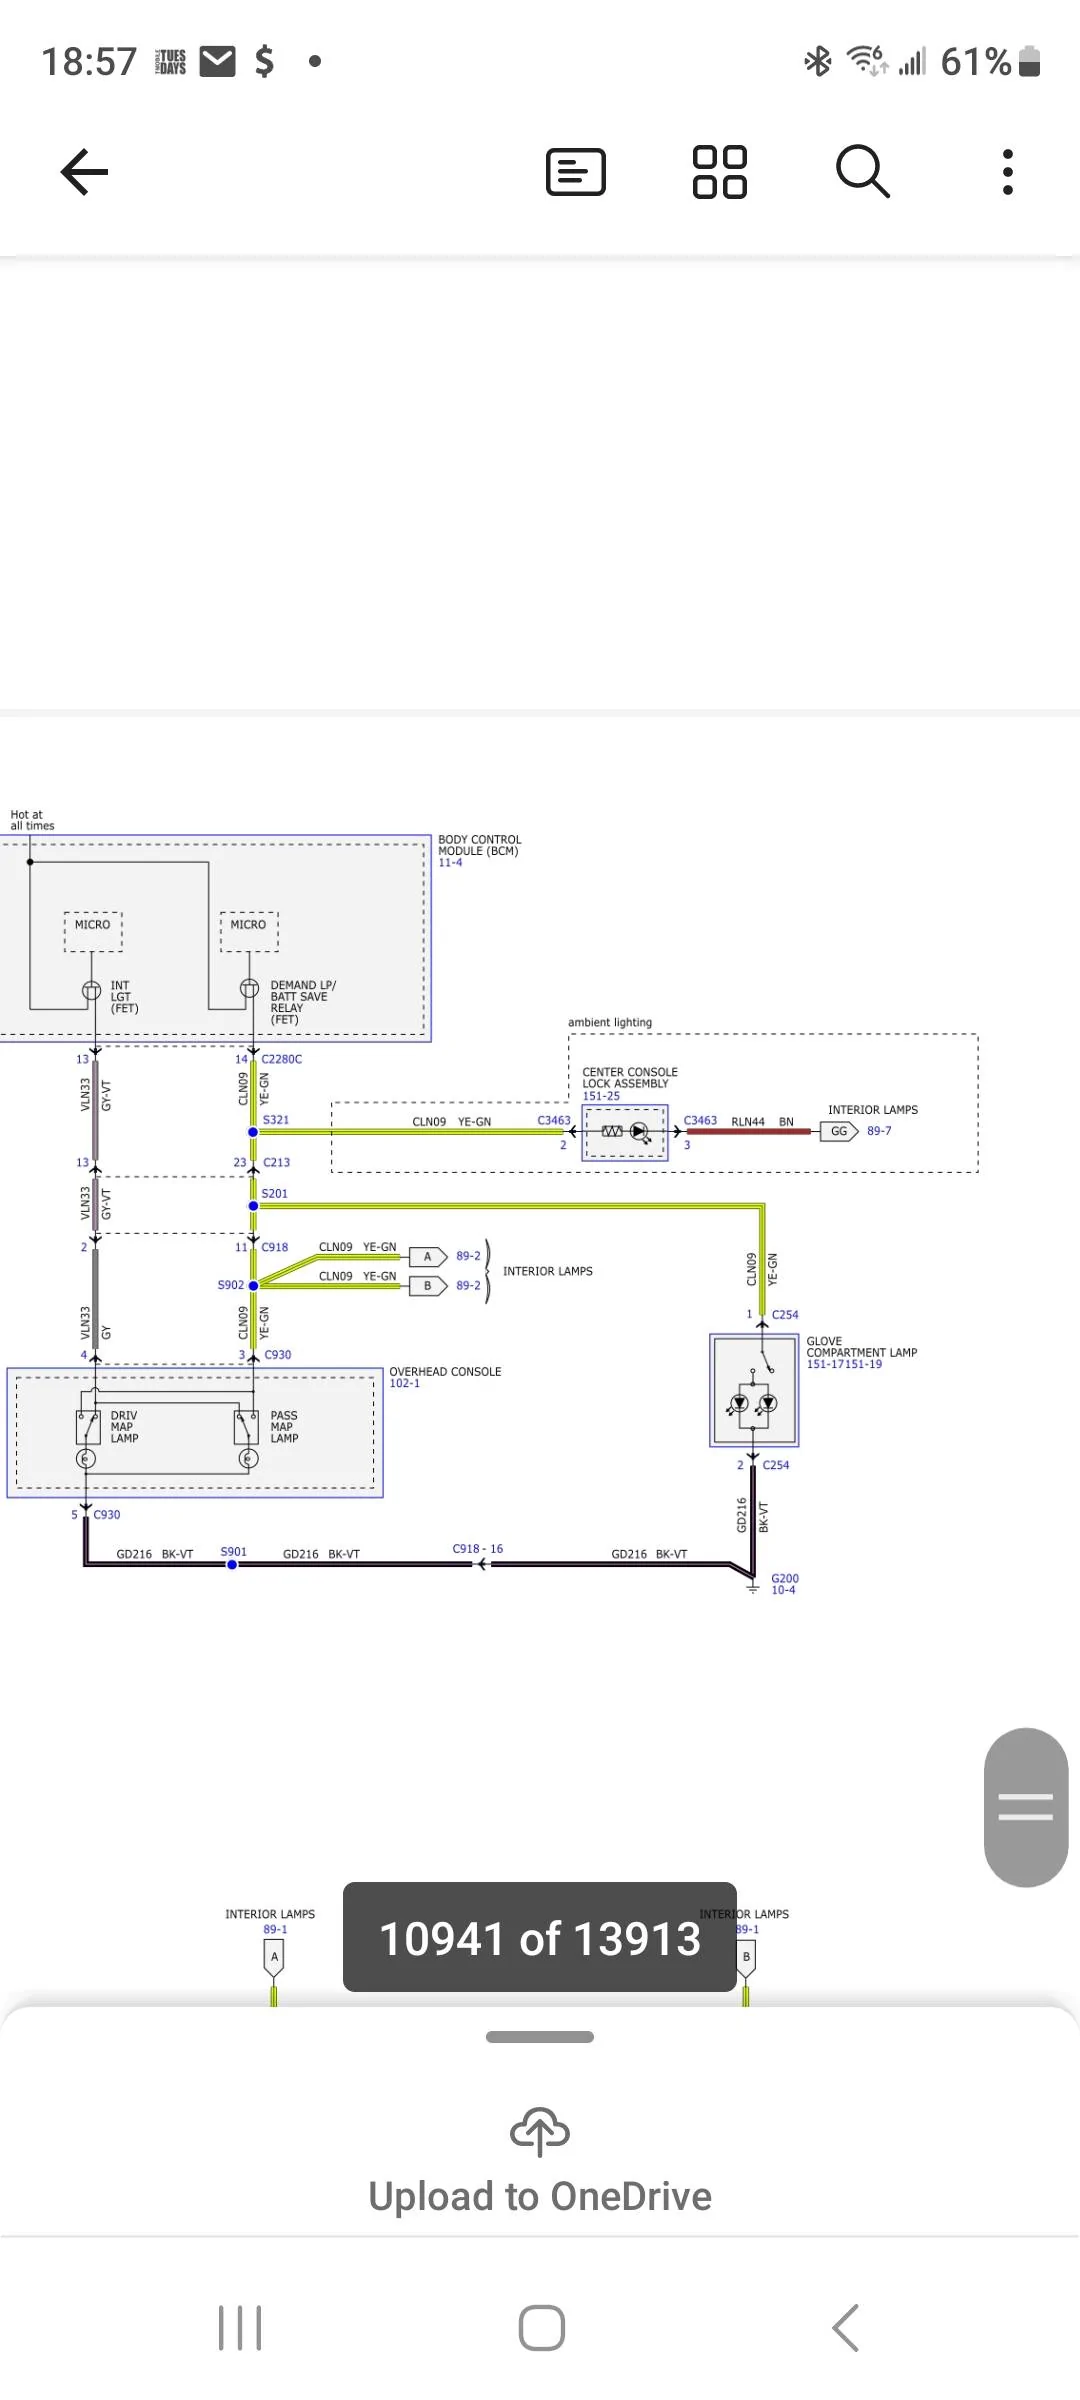This screenshot has width=1080, height=2400.
Task: Tap the Android recent apps button
Action: (x=240, y=2328)
